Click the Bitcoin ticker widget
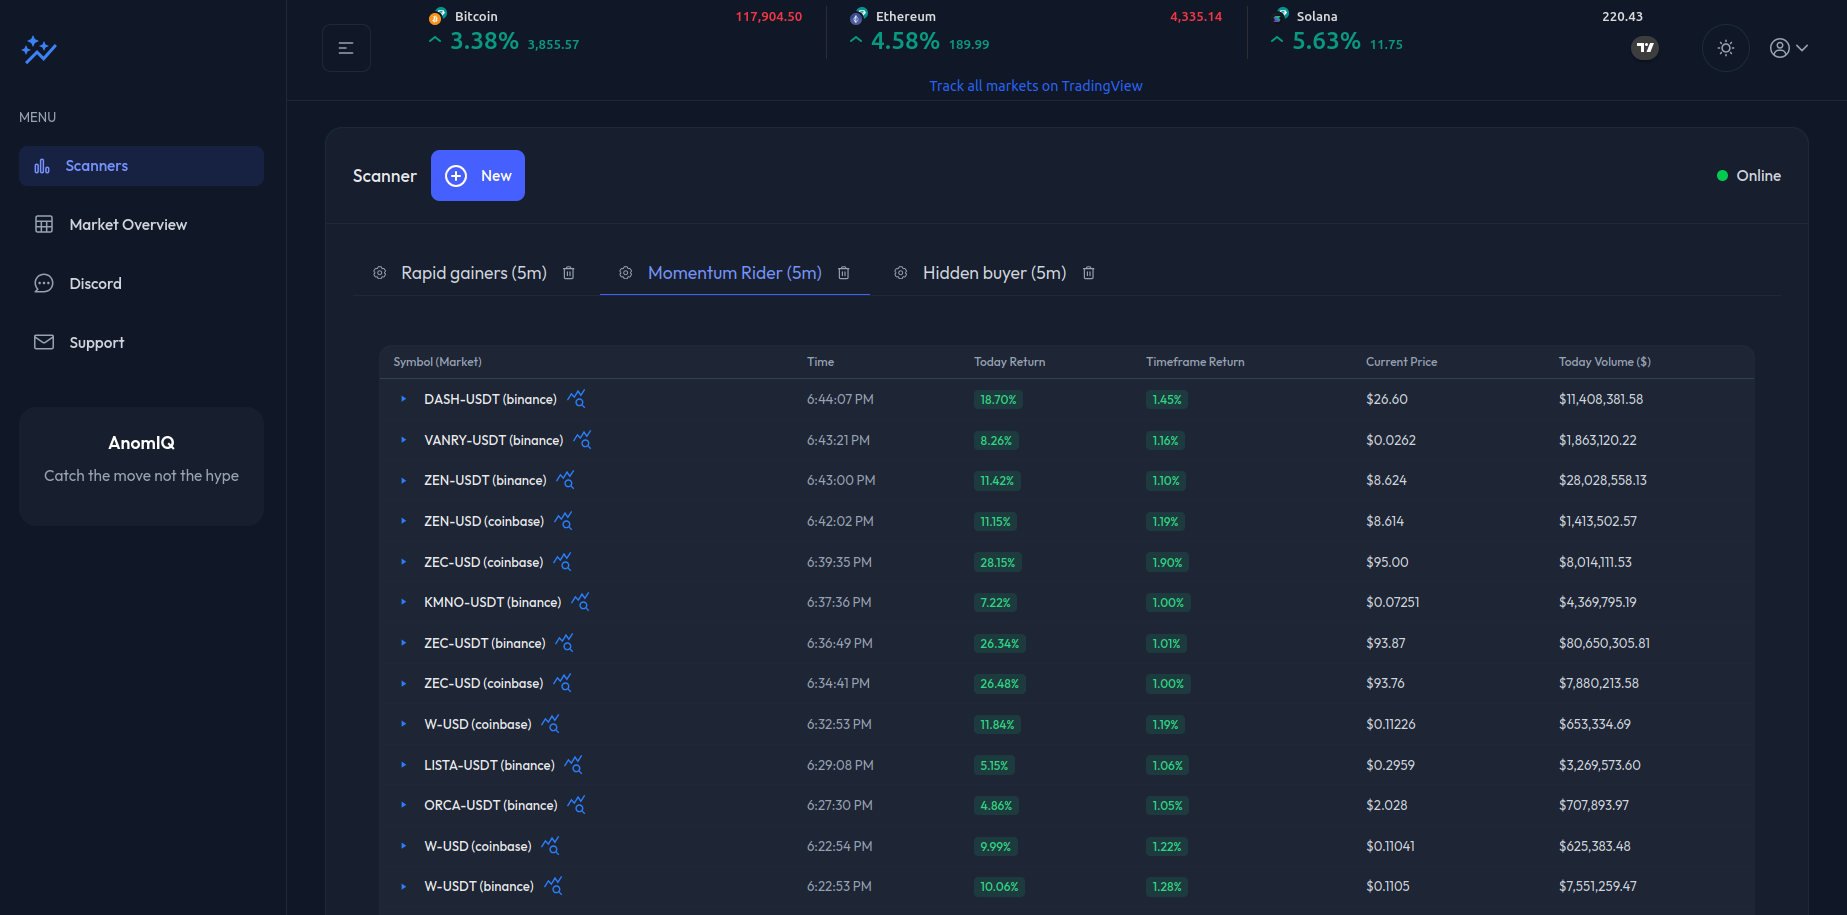1847x915 pixels. 615,32
